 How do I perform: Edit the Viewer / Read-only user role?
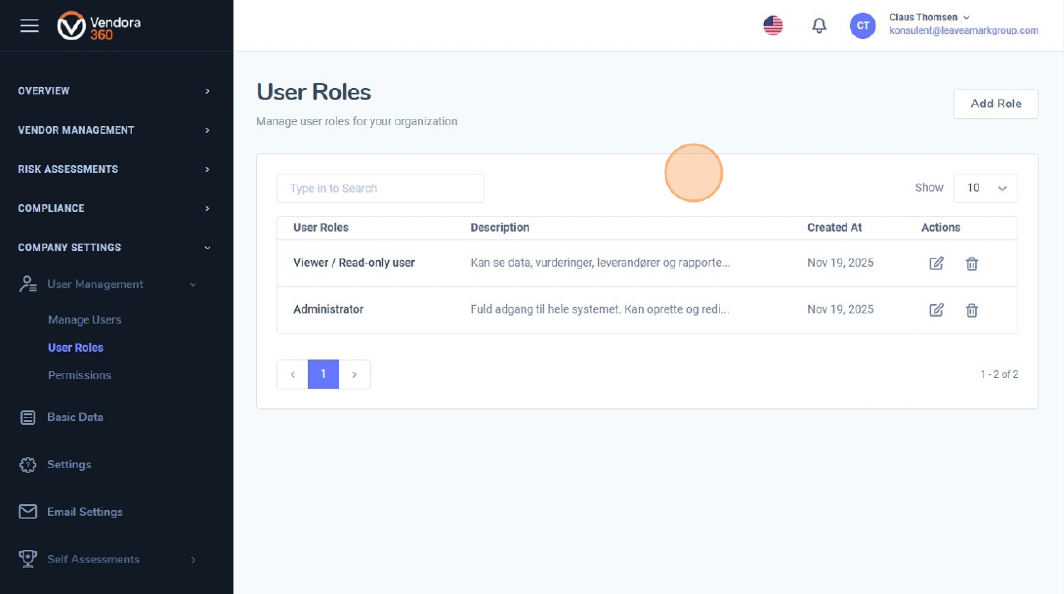pos(936,263)
